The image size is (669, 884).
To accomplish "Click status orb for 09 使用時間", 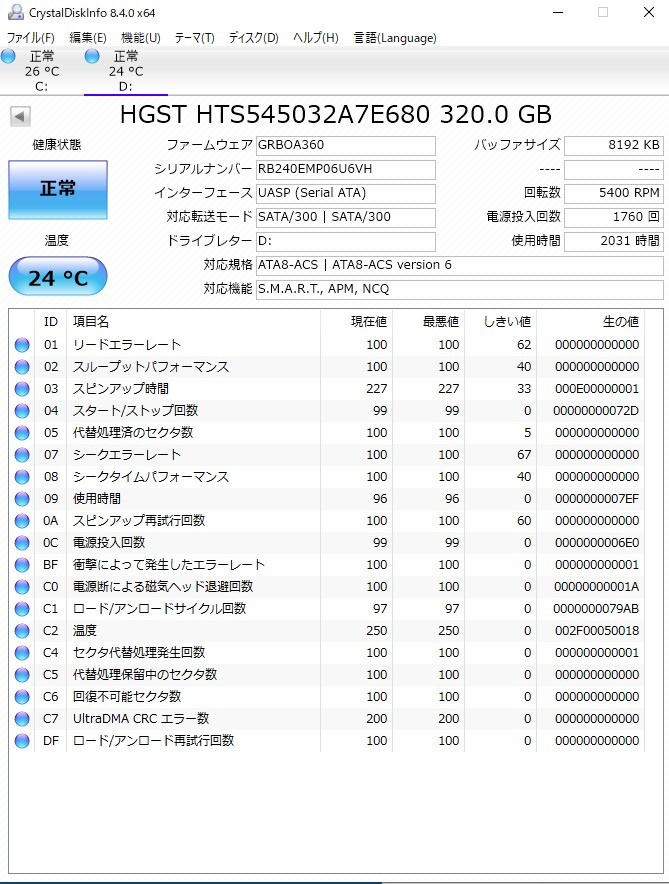I will pos(22,499).
